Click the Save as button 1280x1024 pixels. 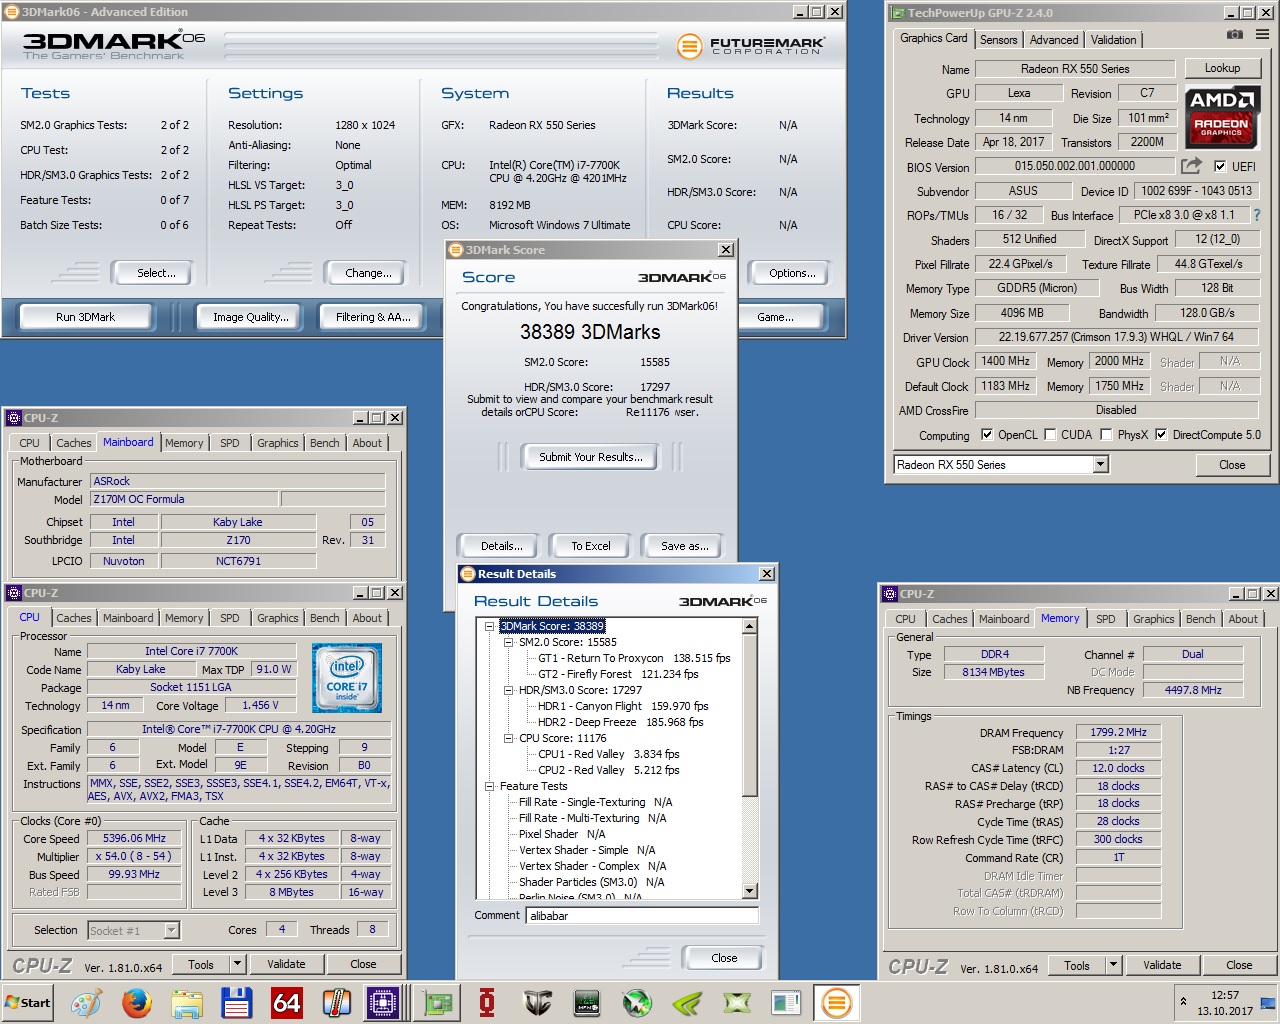click(x=685, y=546)
